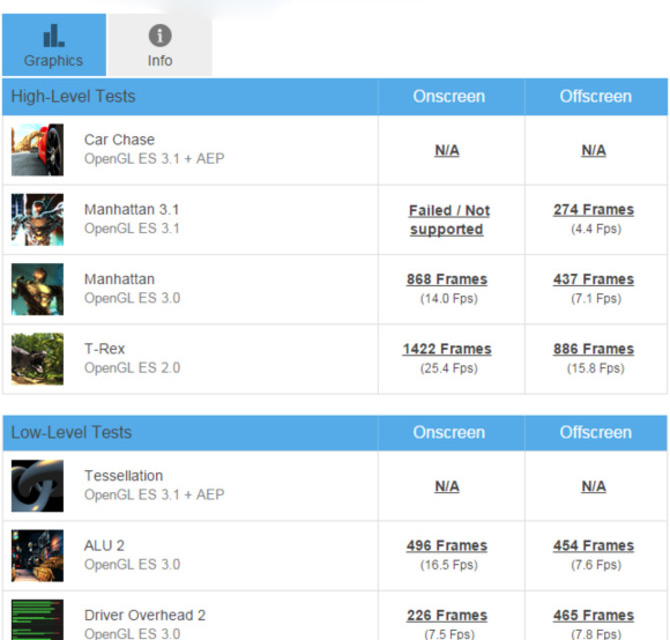Click OpenGL ES 3.1 + AEP under Tessellation
Viewport: 670px width, 640px height.
154,495
